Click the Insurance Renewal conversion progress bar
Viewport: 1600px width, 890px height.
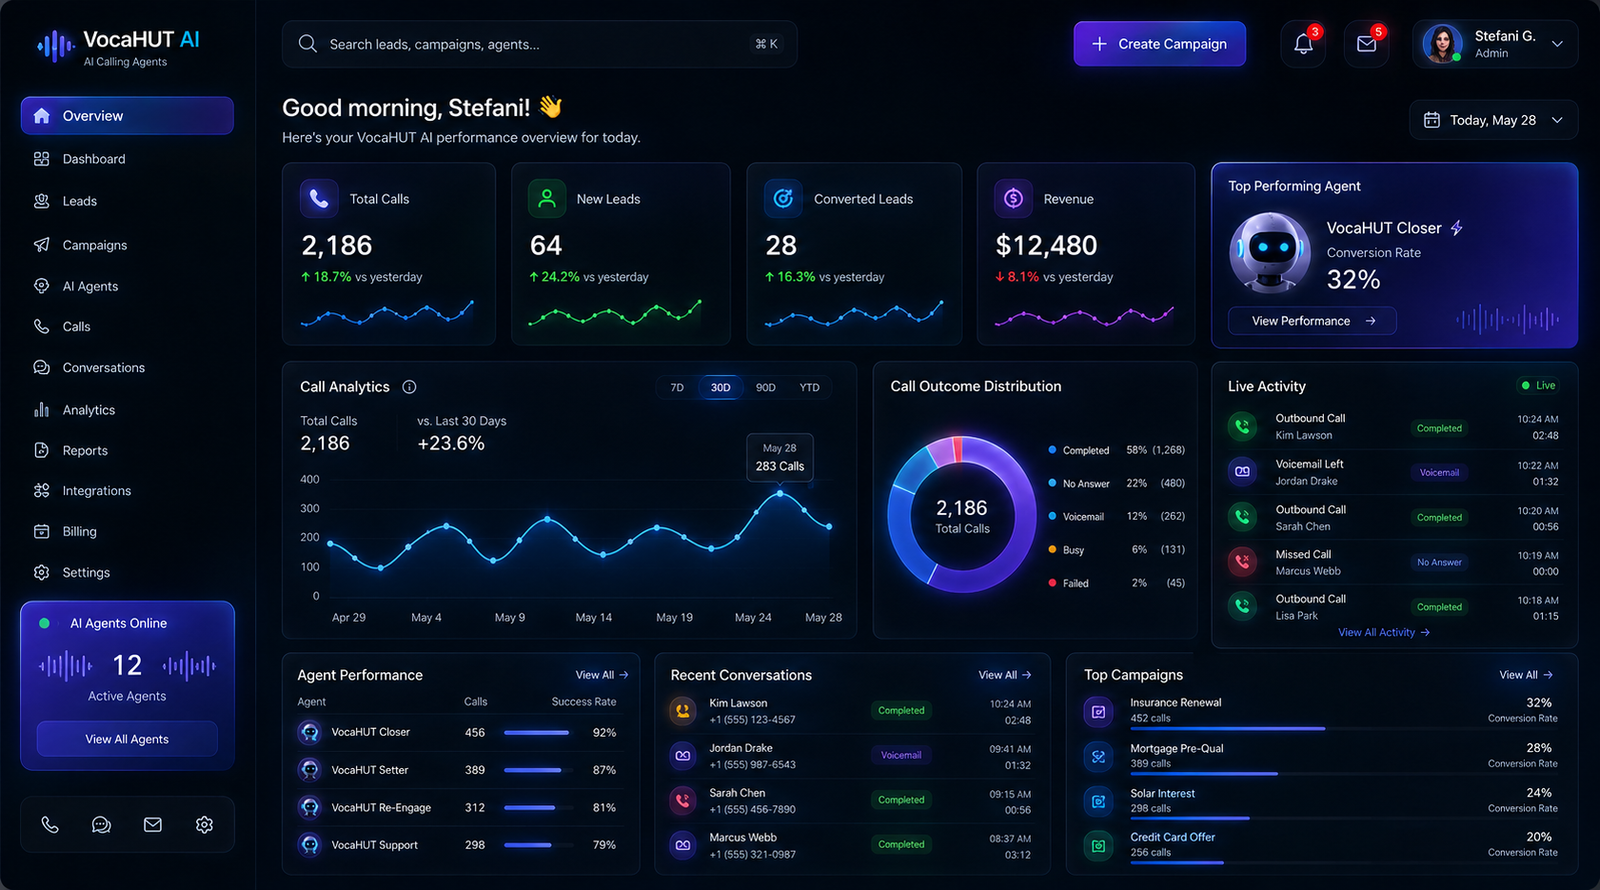[x=1344, y=729]
